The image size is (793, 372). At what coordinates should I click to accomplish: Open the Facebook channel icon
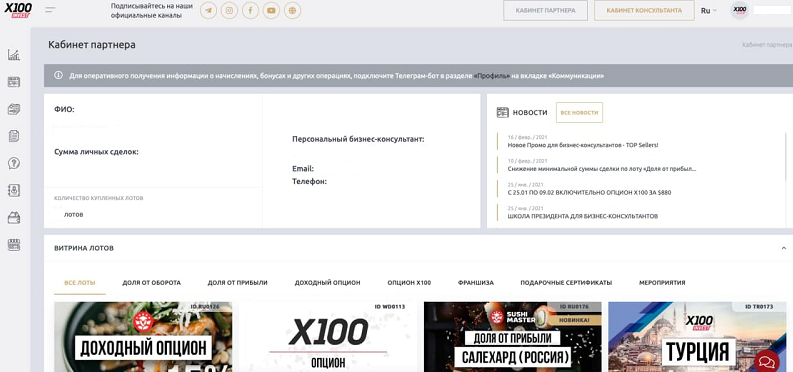[x=250, y=11]
